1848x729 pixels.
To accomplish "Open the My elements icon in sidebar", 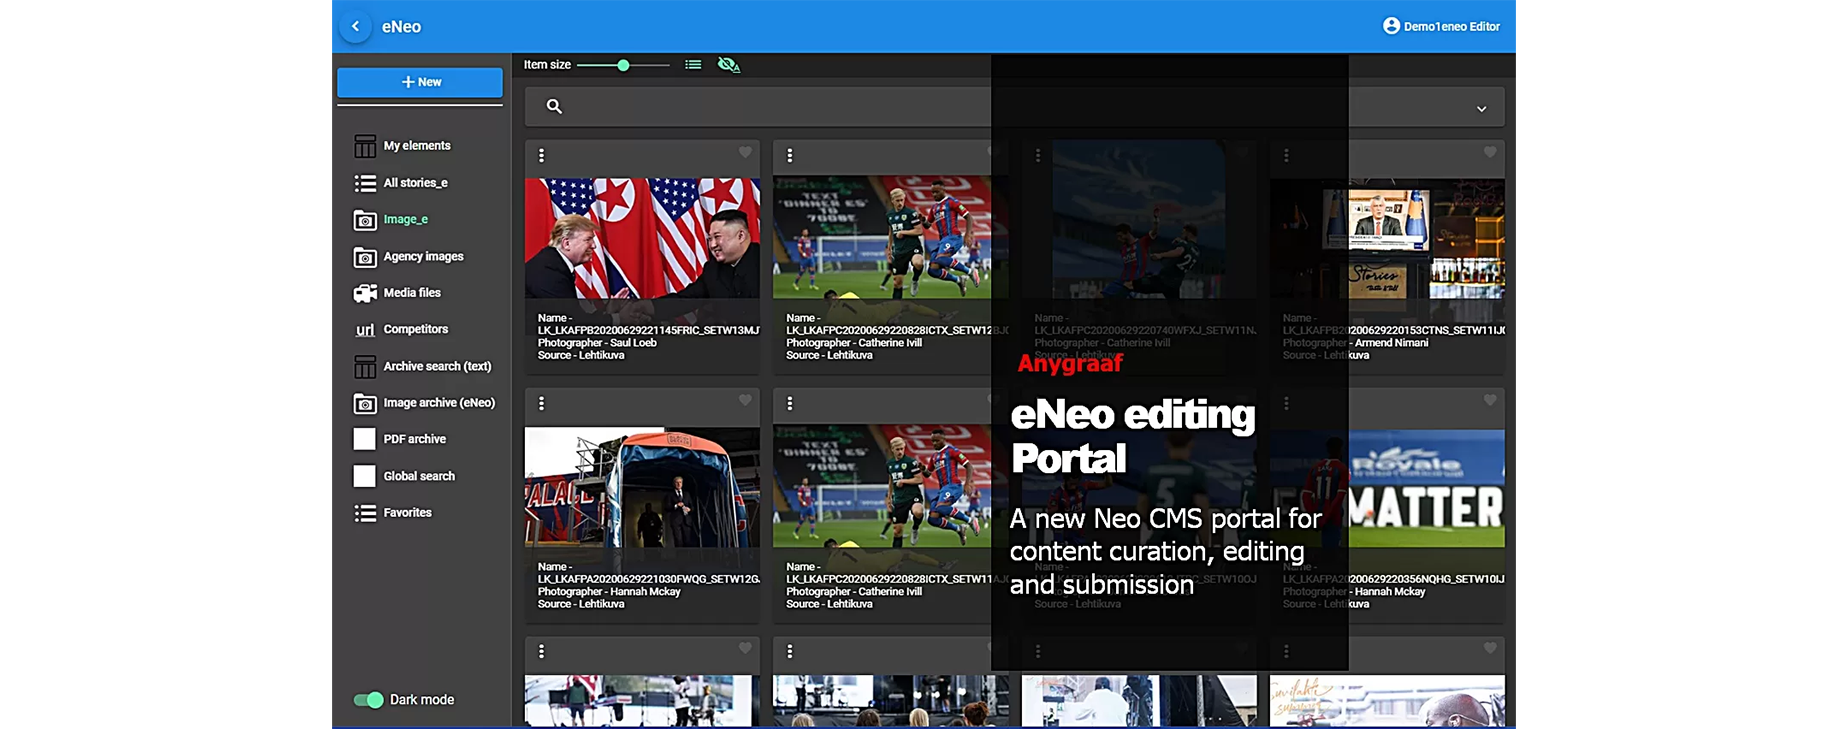I will click(x=365, y=146).
